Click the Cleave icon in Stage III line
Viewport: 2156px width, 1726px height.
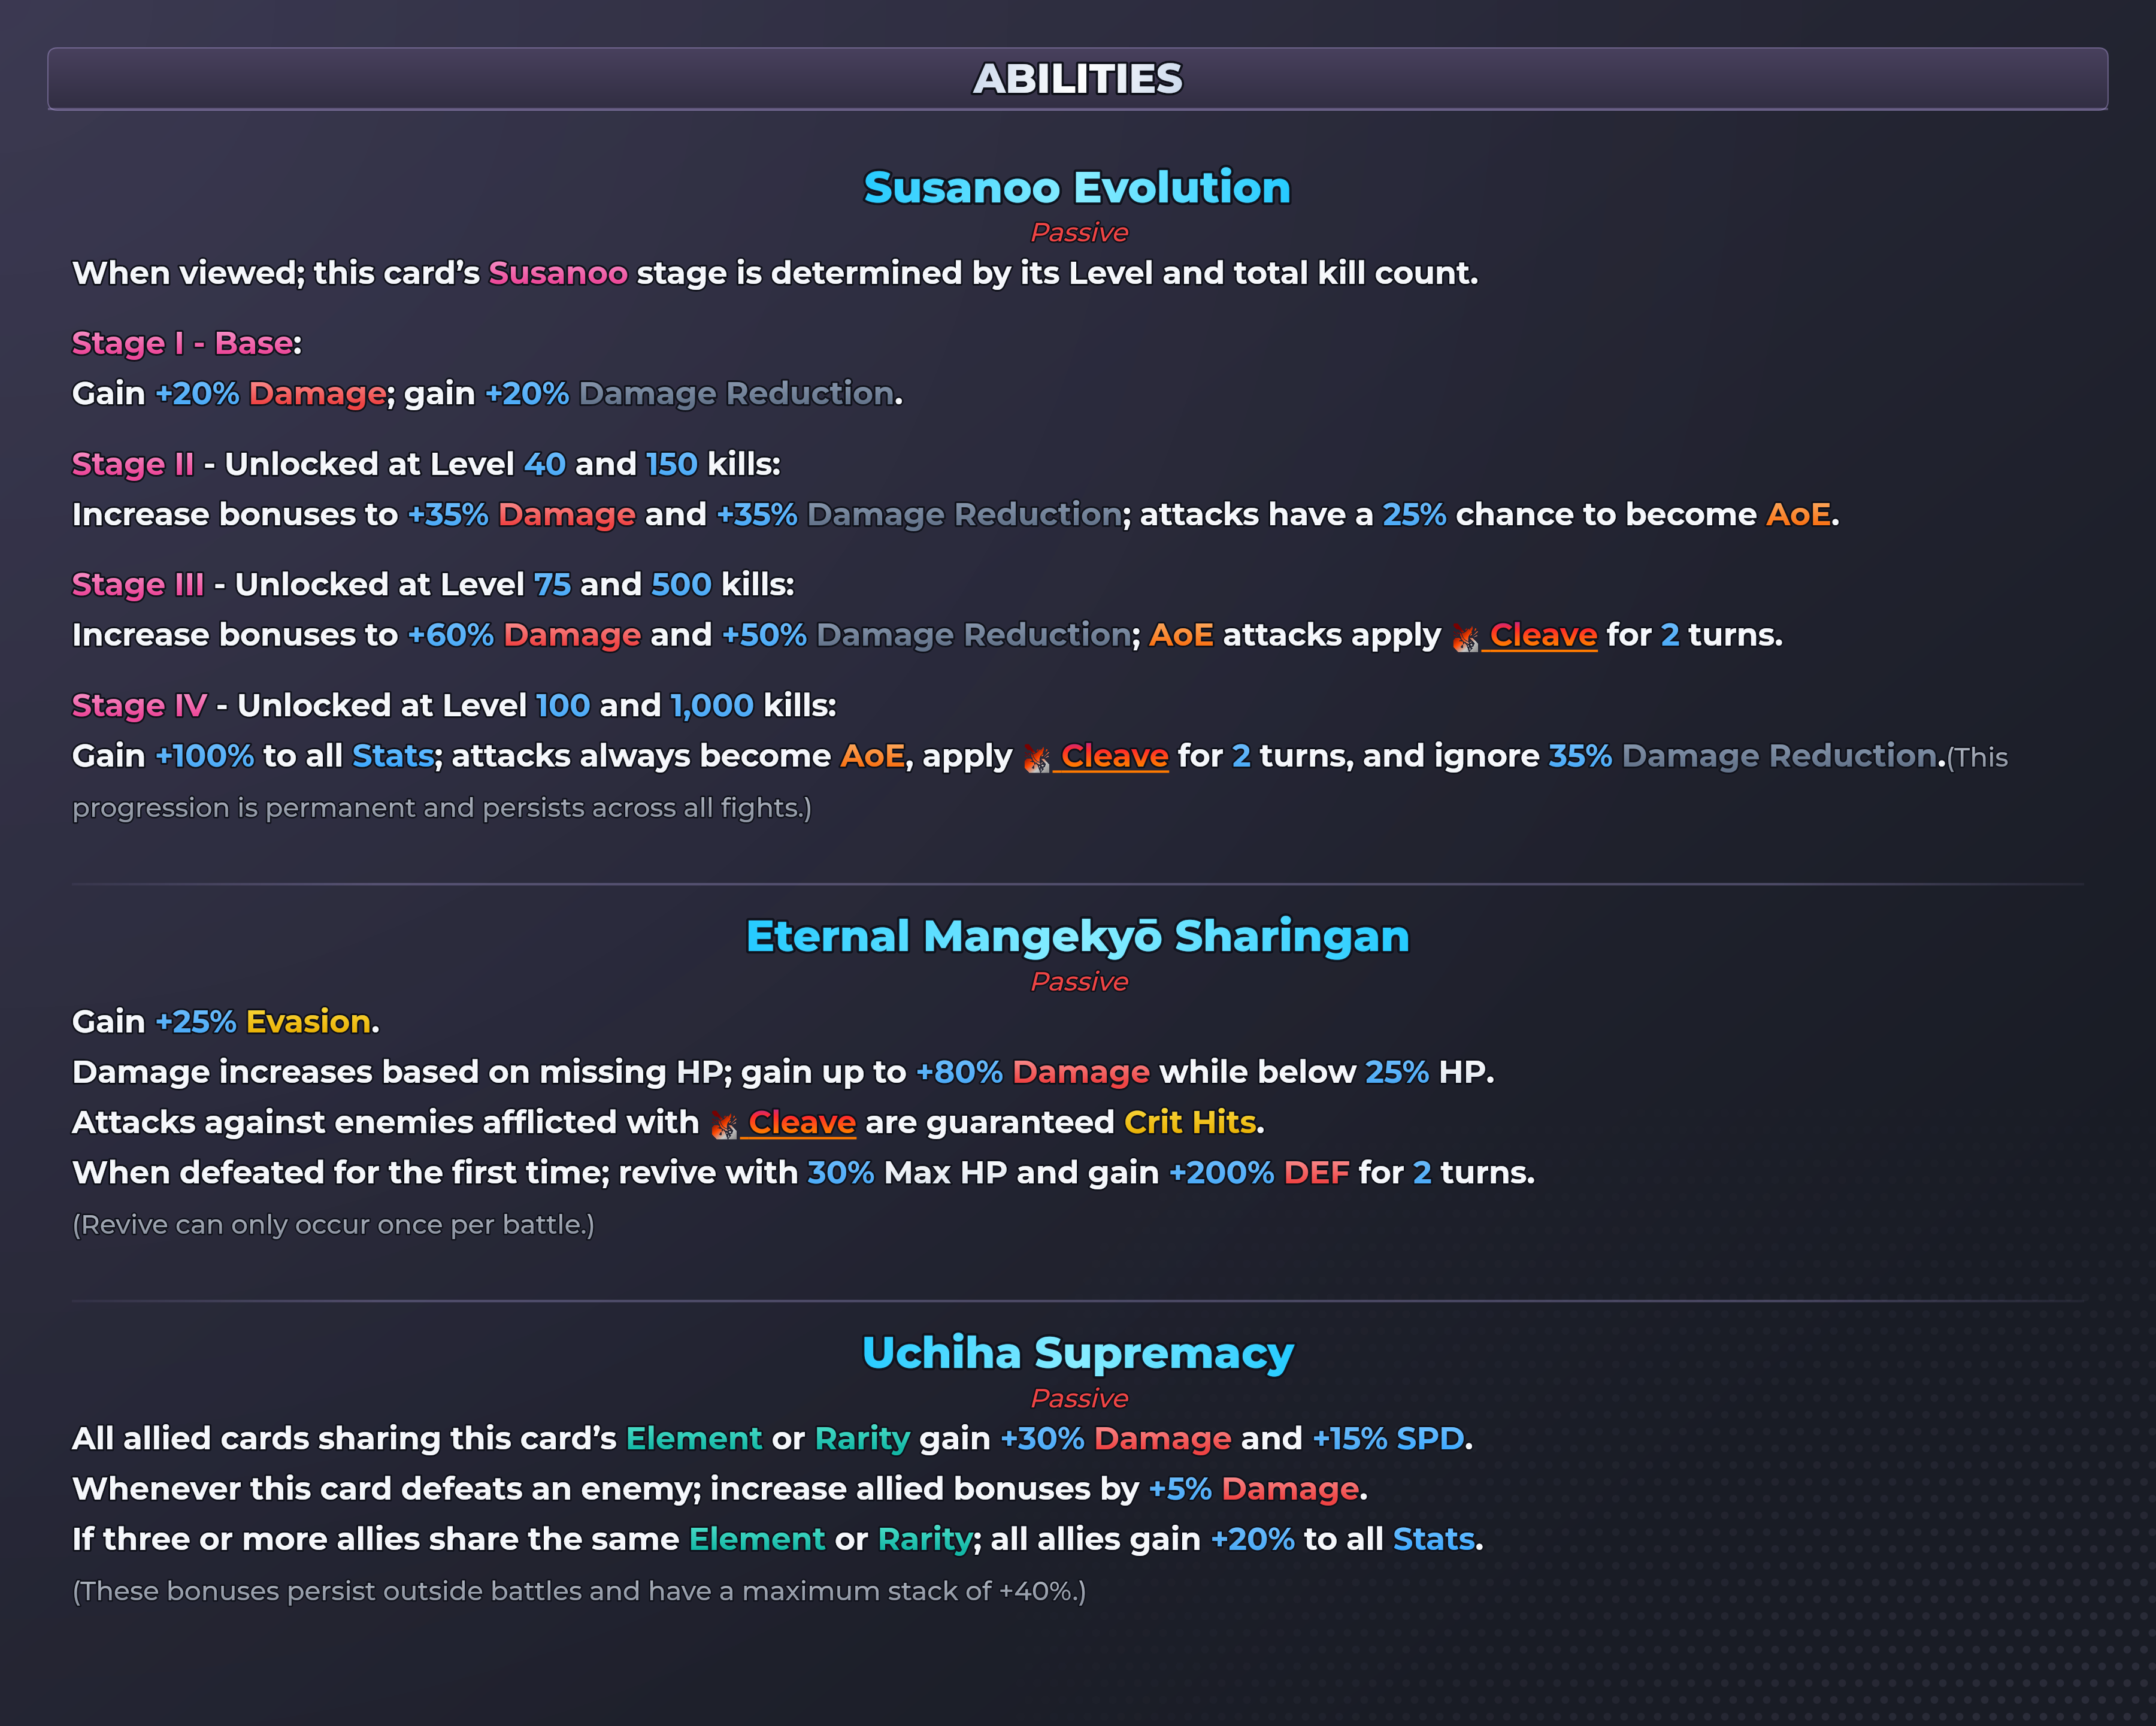[1465, 637]
